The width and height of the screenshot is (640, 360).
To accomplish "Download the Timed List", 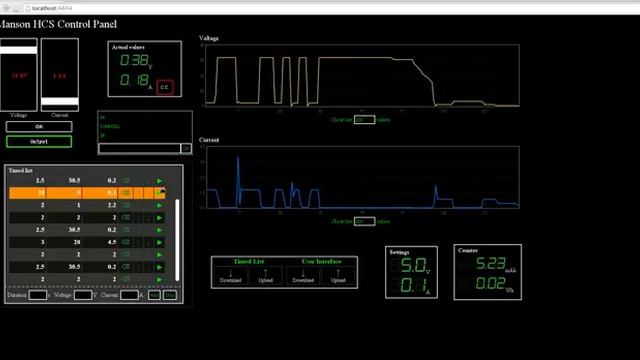I will (231, 276).
